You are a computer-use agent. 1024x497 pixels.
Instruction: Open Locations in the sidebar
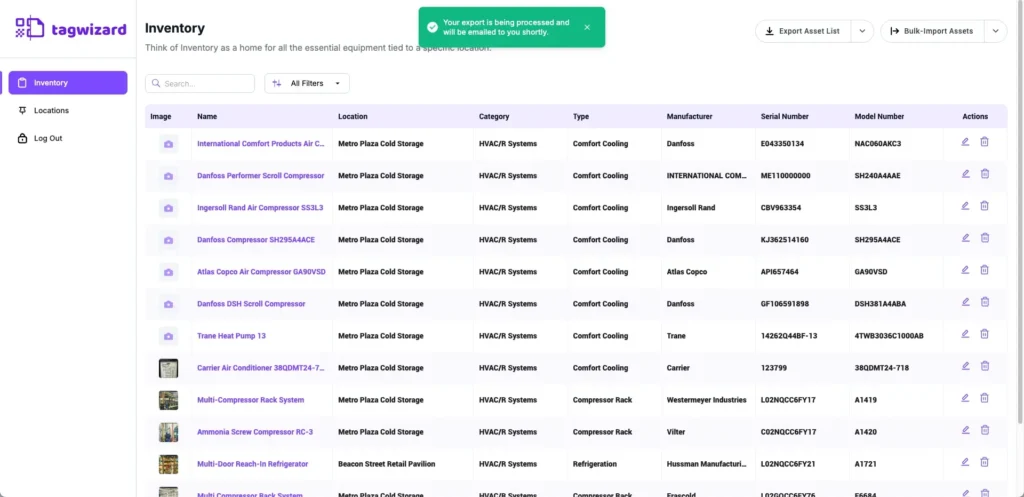[51, 110]
